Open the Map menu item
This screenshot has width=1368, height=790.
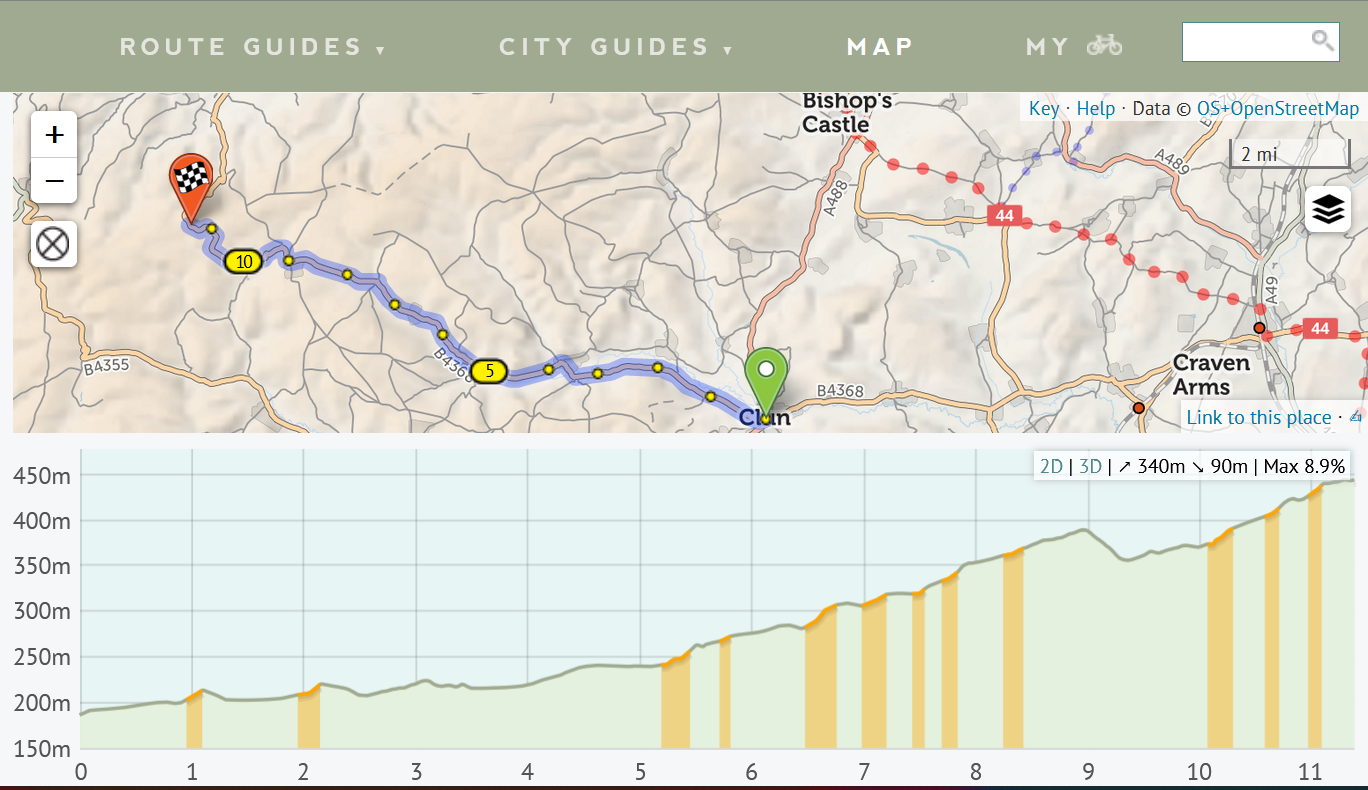[x=880, y=47]
